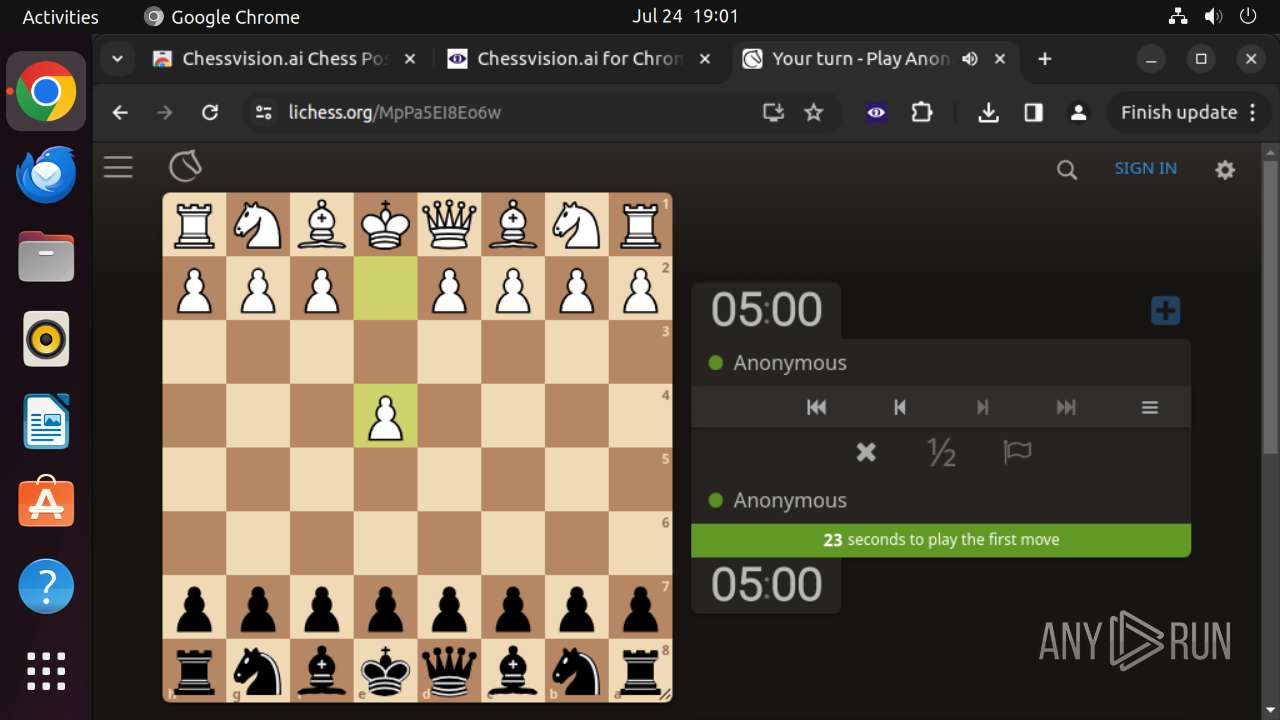
Task: Click the white queen on the top row
Action: coord(450,224)
